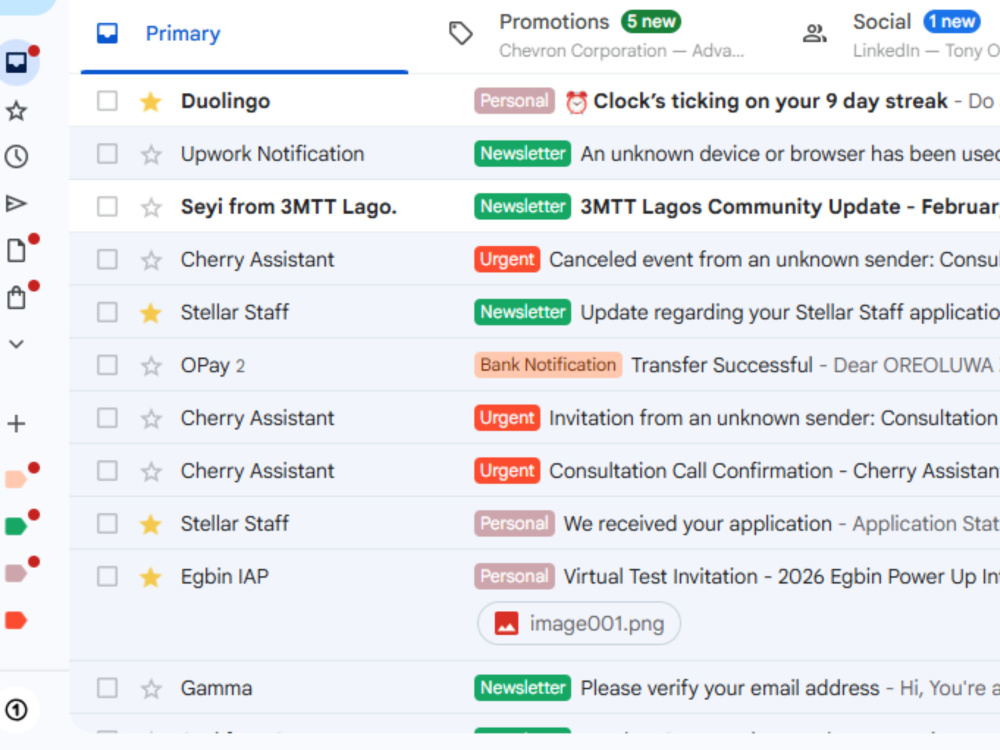Open Purchases via the shopping bag icon
This screenshot has height=750, width=1000.
tap(17, 298)
